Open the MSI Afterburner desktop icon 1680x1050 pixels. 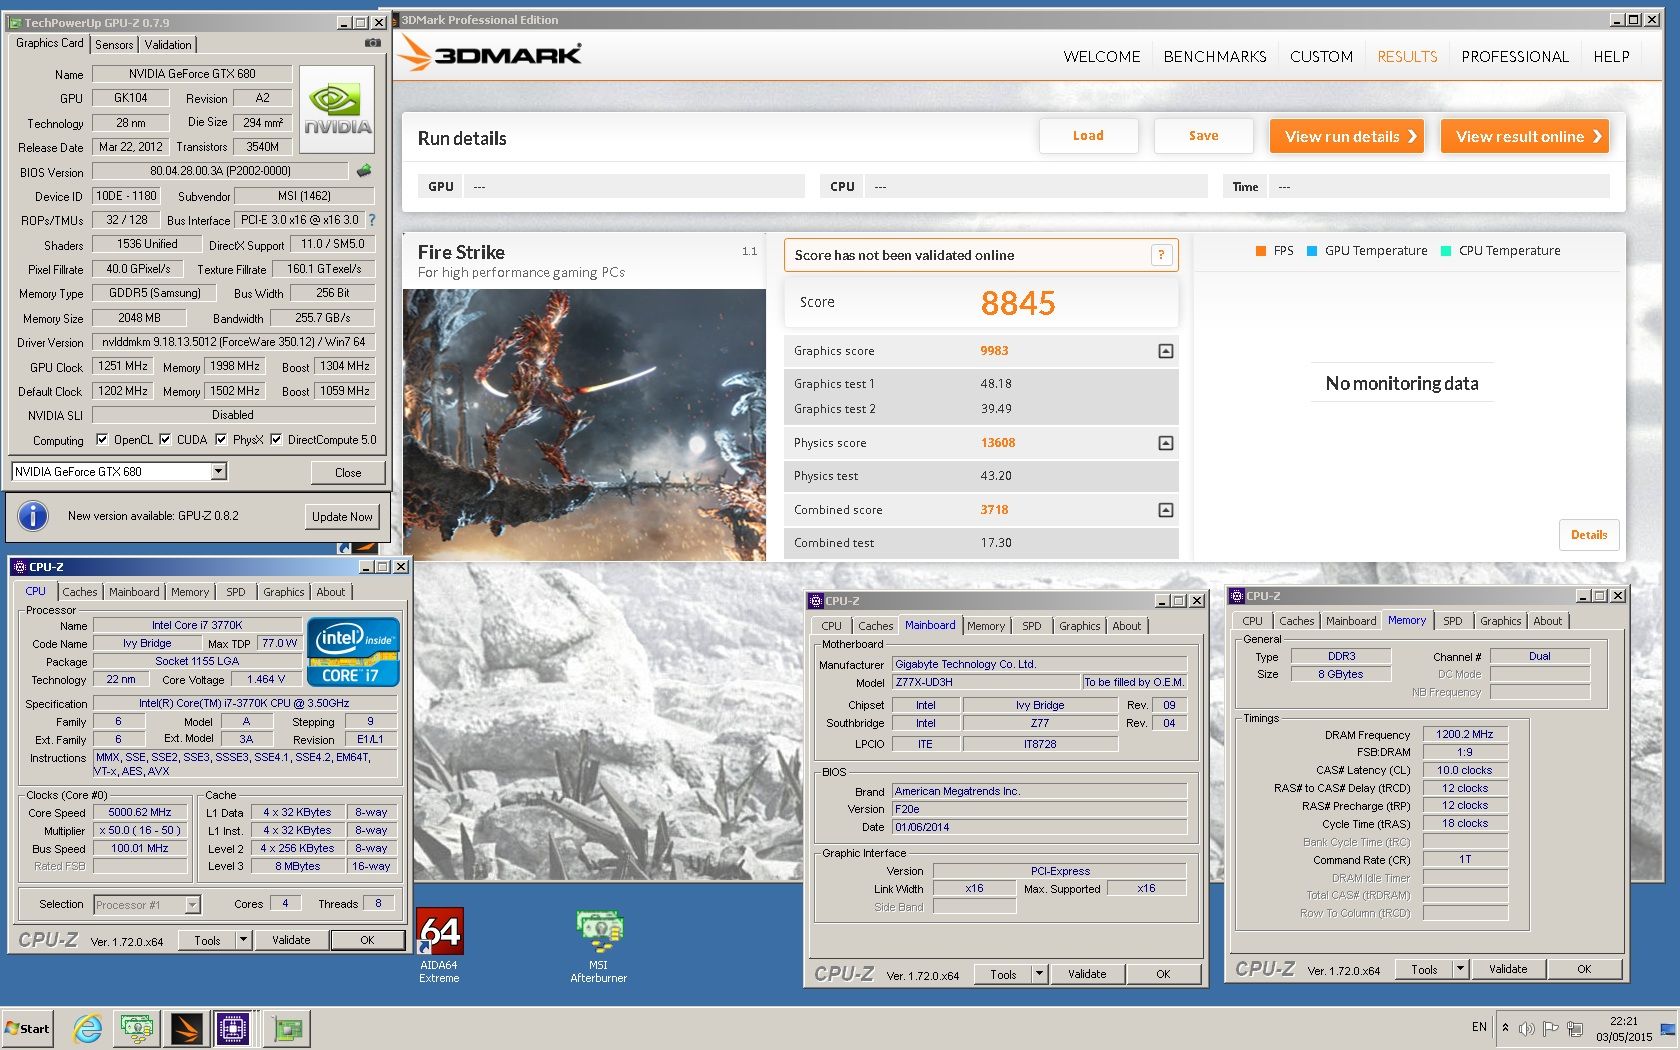(x=598, y=946)
